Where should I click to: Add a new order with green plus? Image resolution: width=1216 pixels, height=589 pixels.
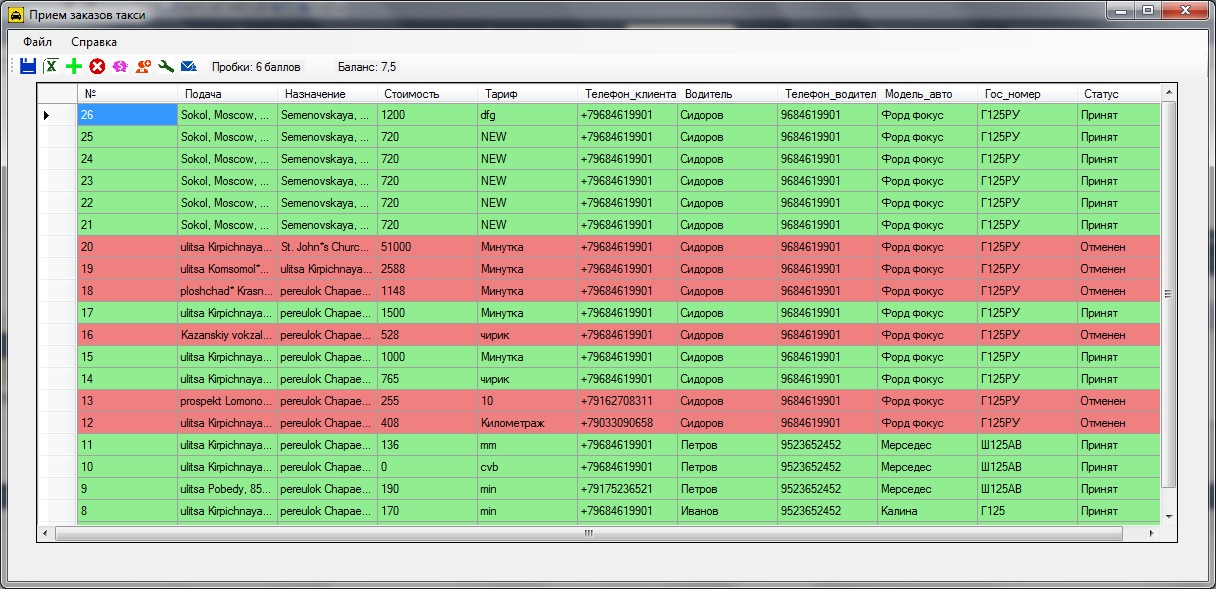[x=74, y=66]
